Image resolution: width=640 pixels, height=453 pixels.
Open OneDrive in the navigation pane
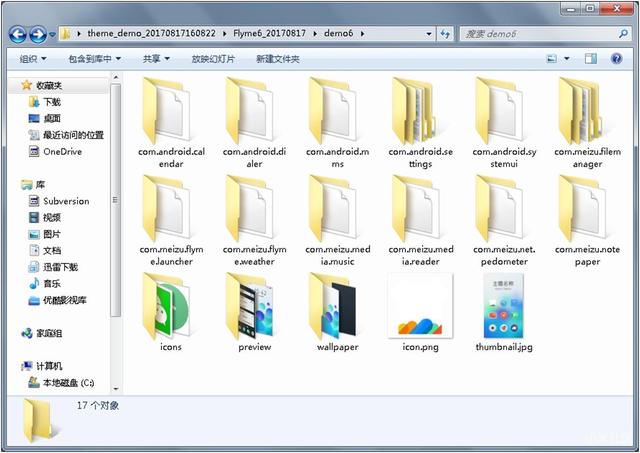[x=62, y=151]
